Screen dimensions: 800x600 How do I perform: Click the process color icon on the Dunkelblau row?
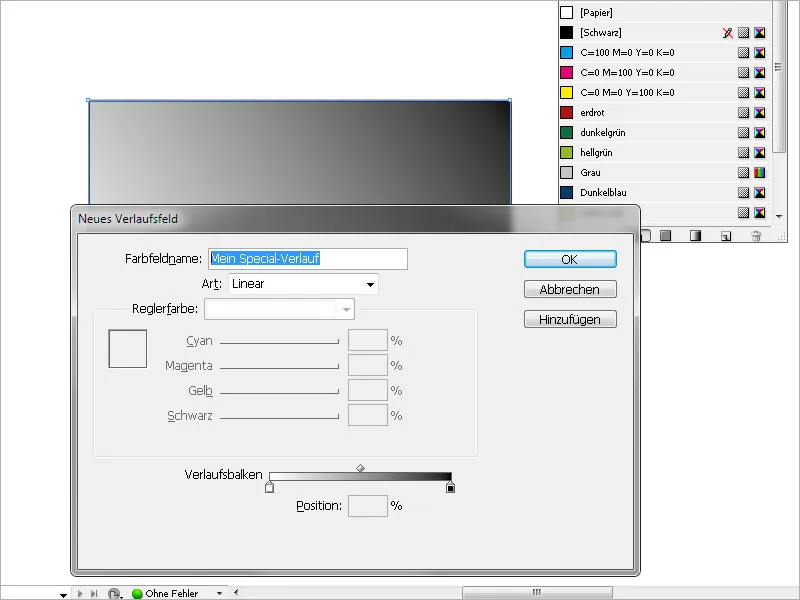click(743, 192)
